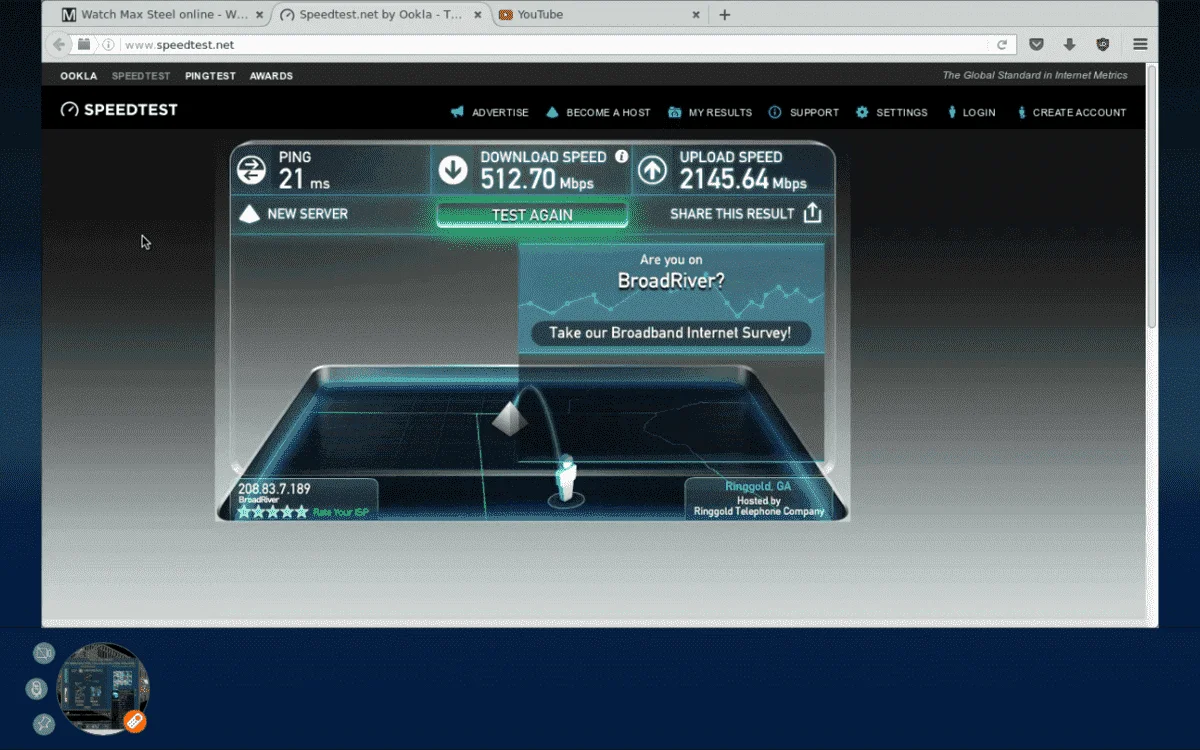
Task: Click the site identity info icon
Action: [x=108, y=45]
